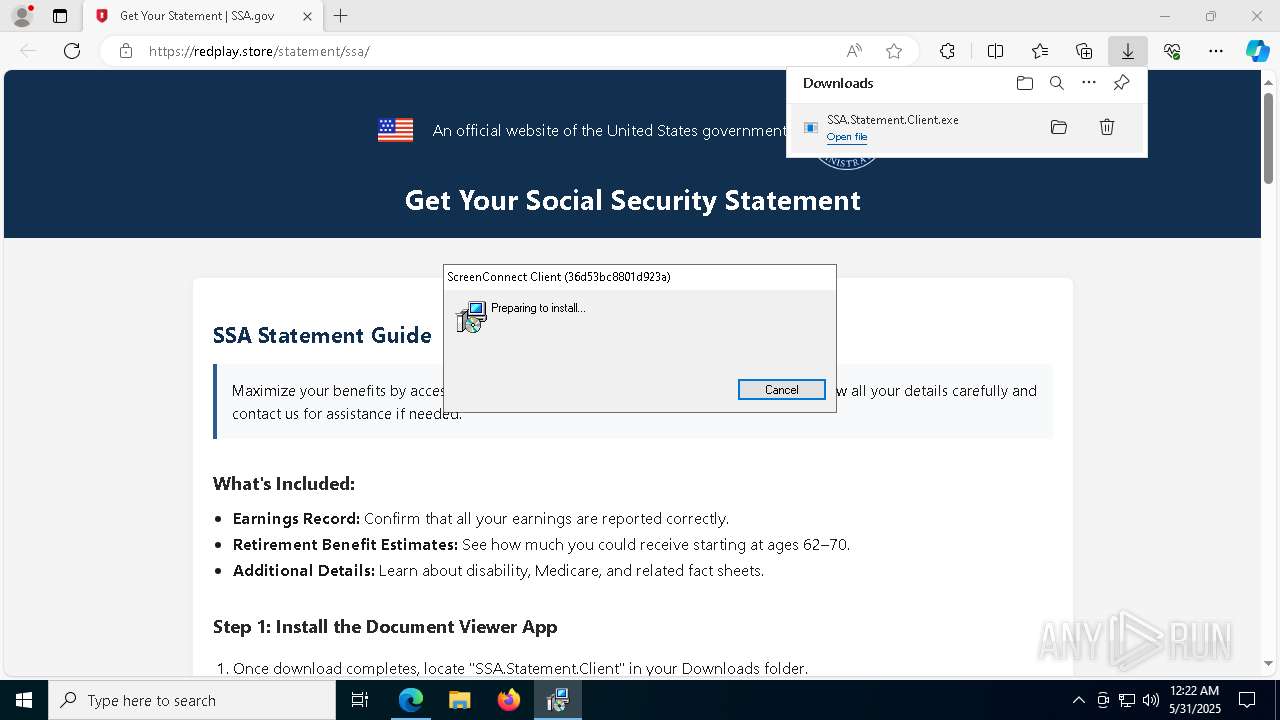Click the ScreenConnect installer dialog icon
Image resolution: width=1280 pixels, height=720 pixels.
(x=471, y=317)
